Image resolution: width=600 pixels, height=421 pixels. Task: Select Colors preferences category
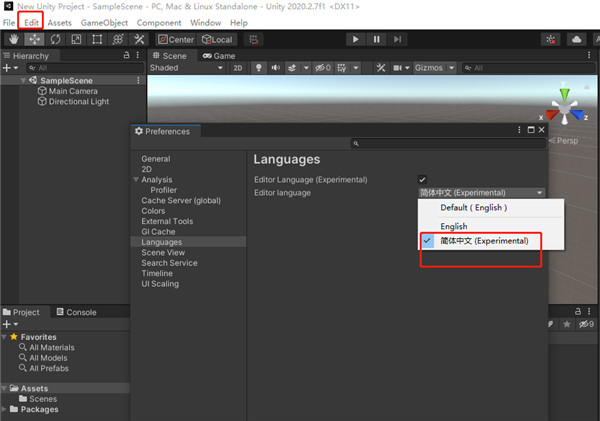tap(153, 211)
